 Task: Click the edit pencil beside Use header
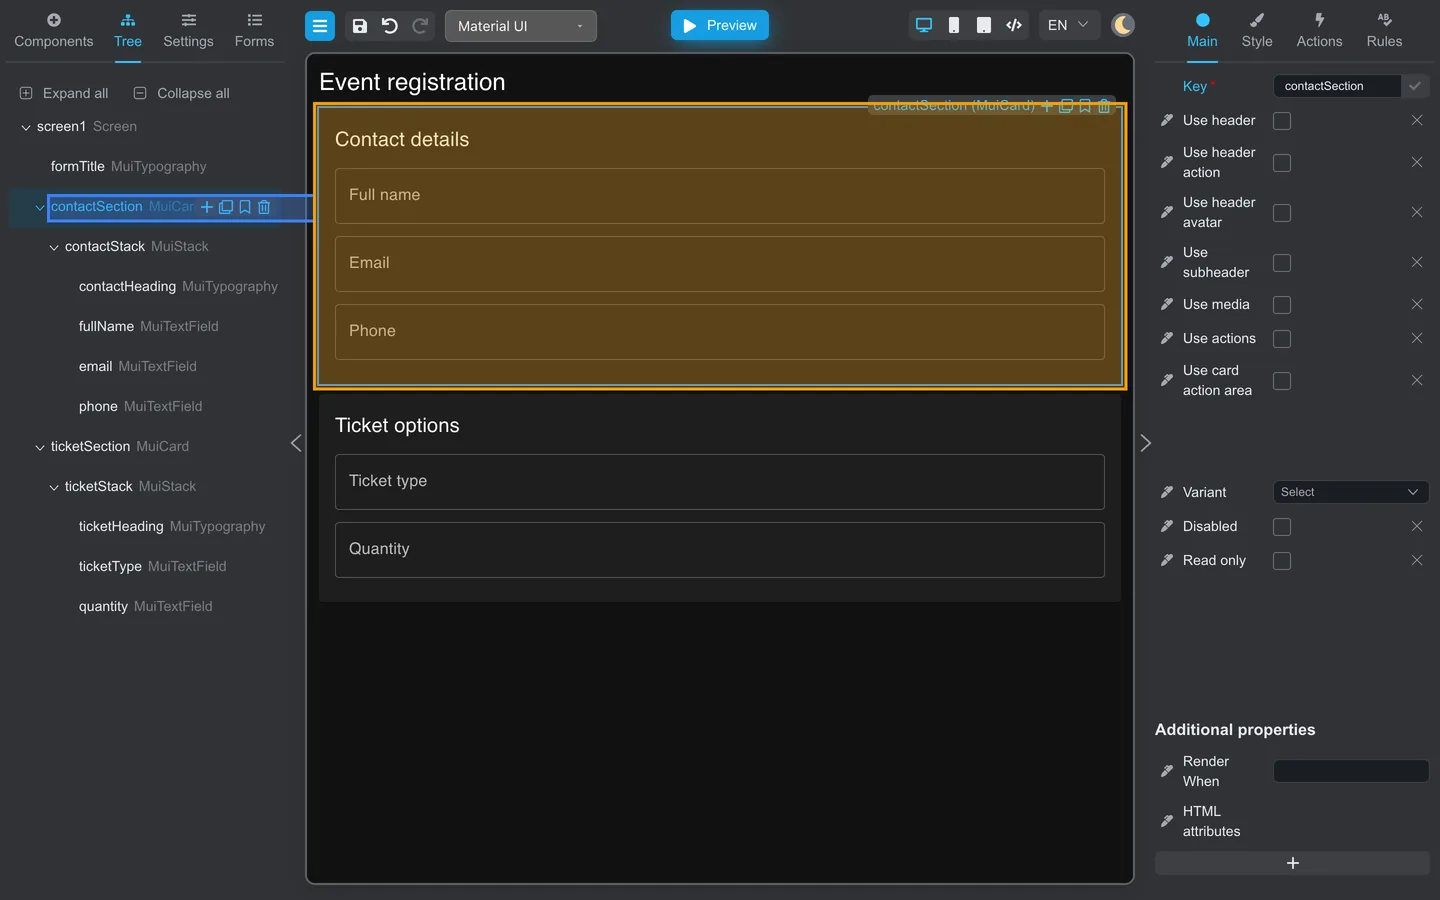[1167, 120]
